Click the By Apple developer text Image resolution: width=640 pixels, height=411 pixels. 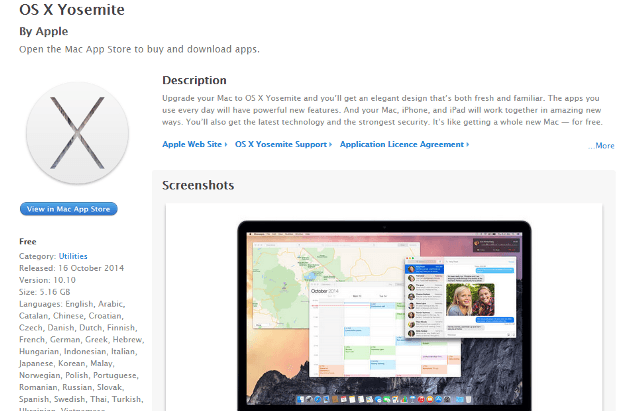click(x=44, y=31)
